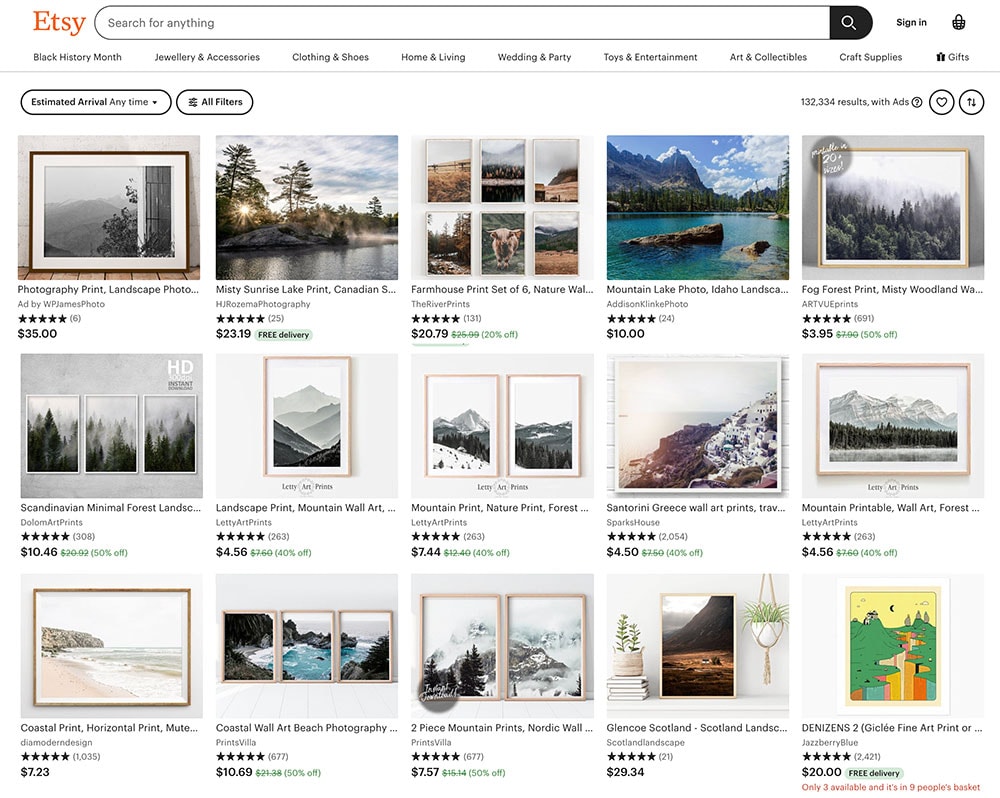Open Coastal Print beach thumbnail
This screenshot has width=1000, height=798.
(112, 646)
